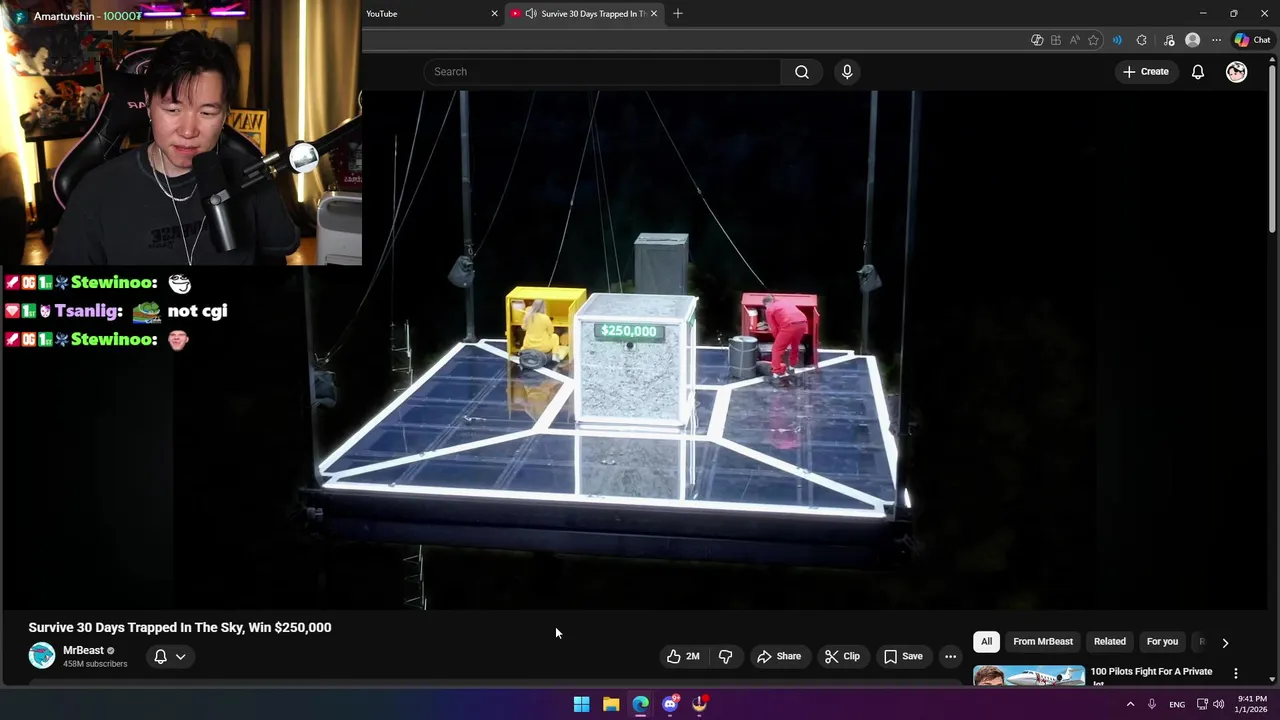Click the Copilot page icon in address bar
1280x720 pixels.
click(1037, 40)
